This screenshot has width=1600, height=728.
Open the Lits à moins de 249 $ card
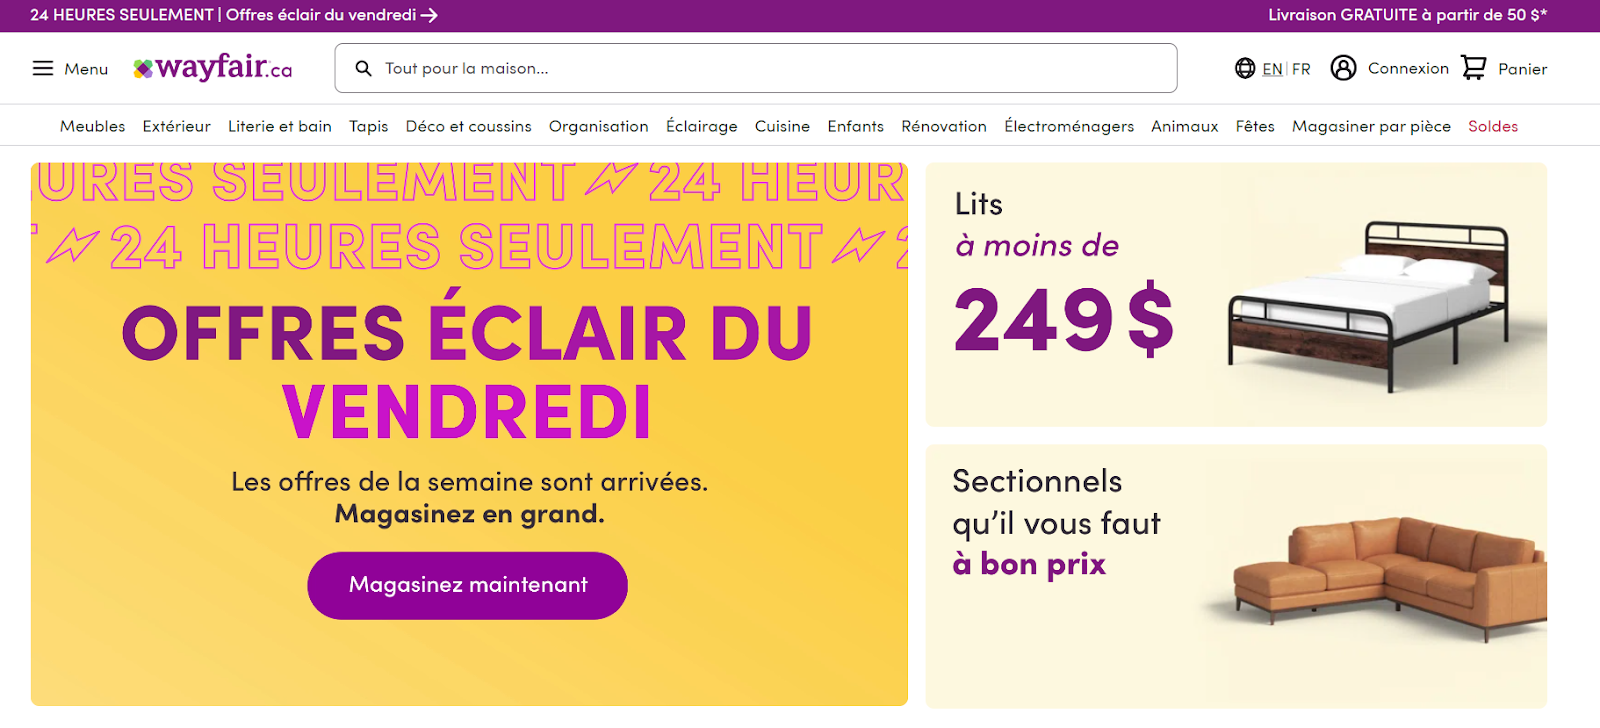point(1236,295)
